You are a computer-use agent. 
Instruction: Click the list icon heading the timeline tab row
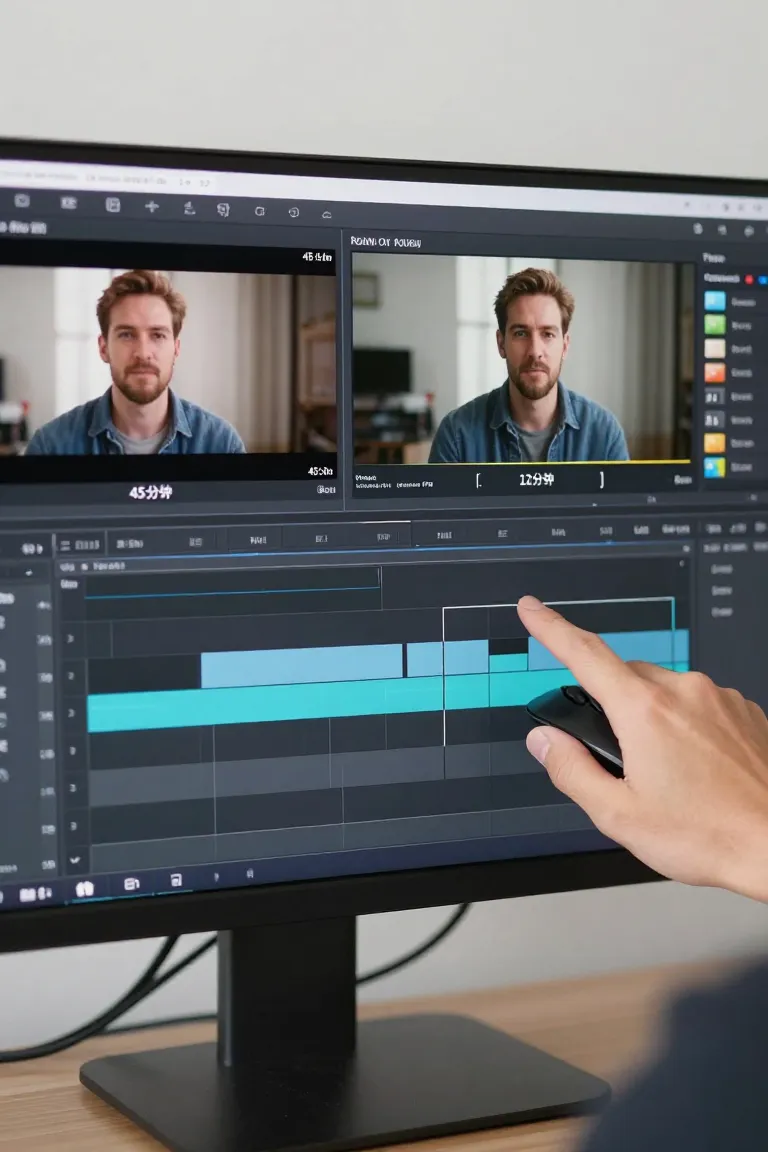[x=65, y=545]
